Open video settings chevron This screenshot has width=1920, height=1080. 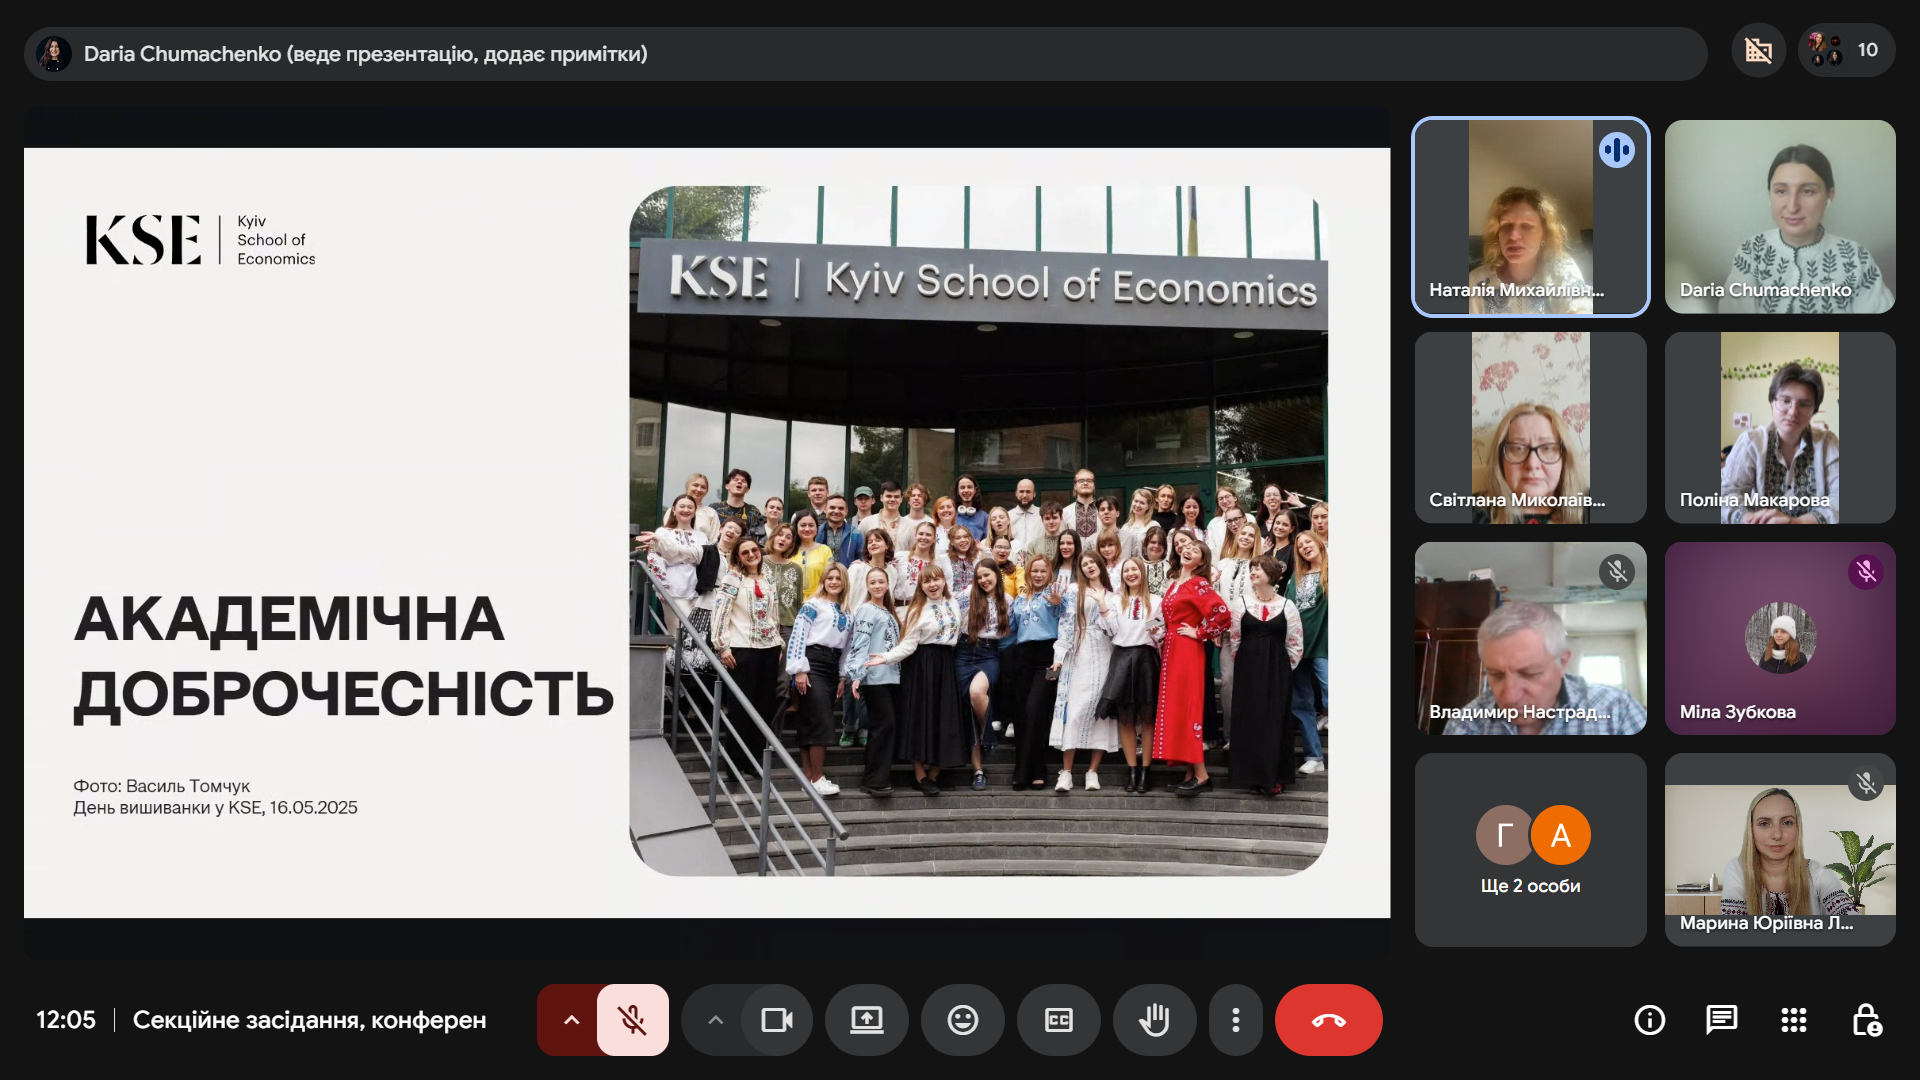click(x=715, y=1020)
